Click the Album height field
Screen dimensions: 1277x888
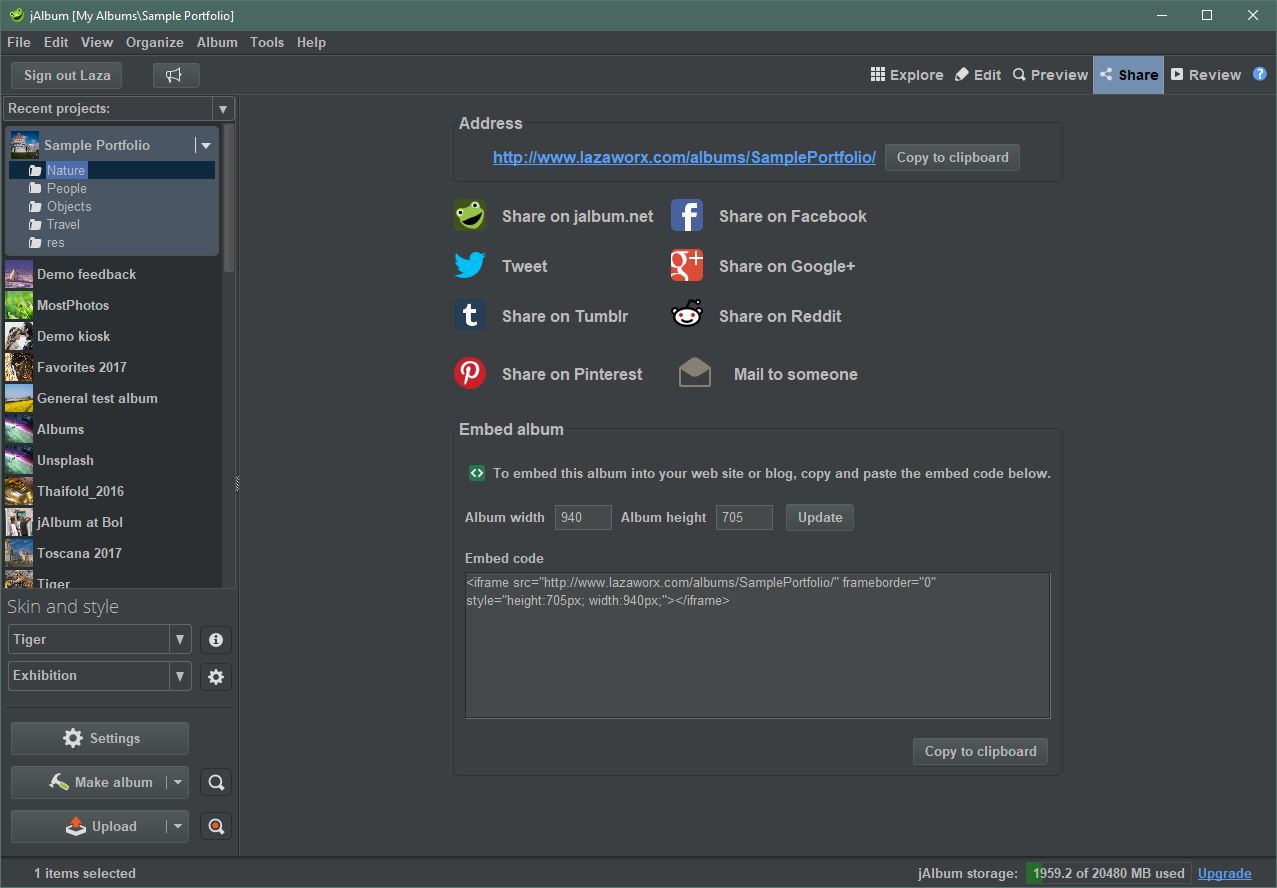tap(744, 517)
